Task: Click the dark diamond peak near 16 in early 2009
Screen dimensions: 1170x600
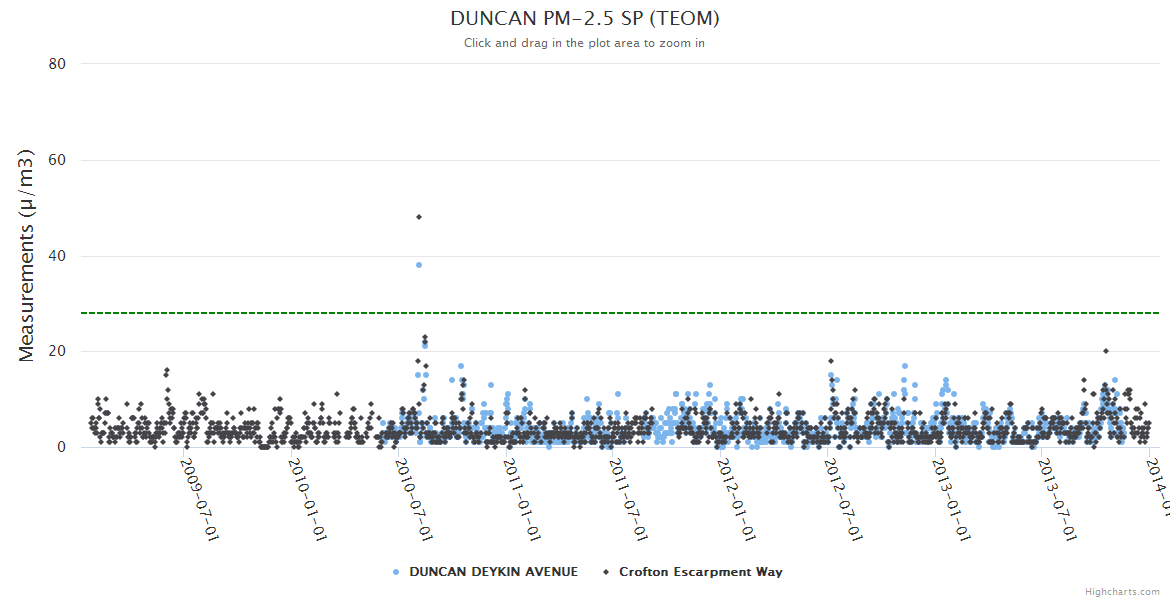Action: 167,370
